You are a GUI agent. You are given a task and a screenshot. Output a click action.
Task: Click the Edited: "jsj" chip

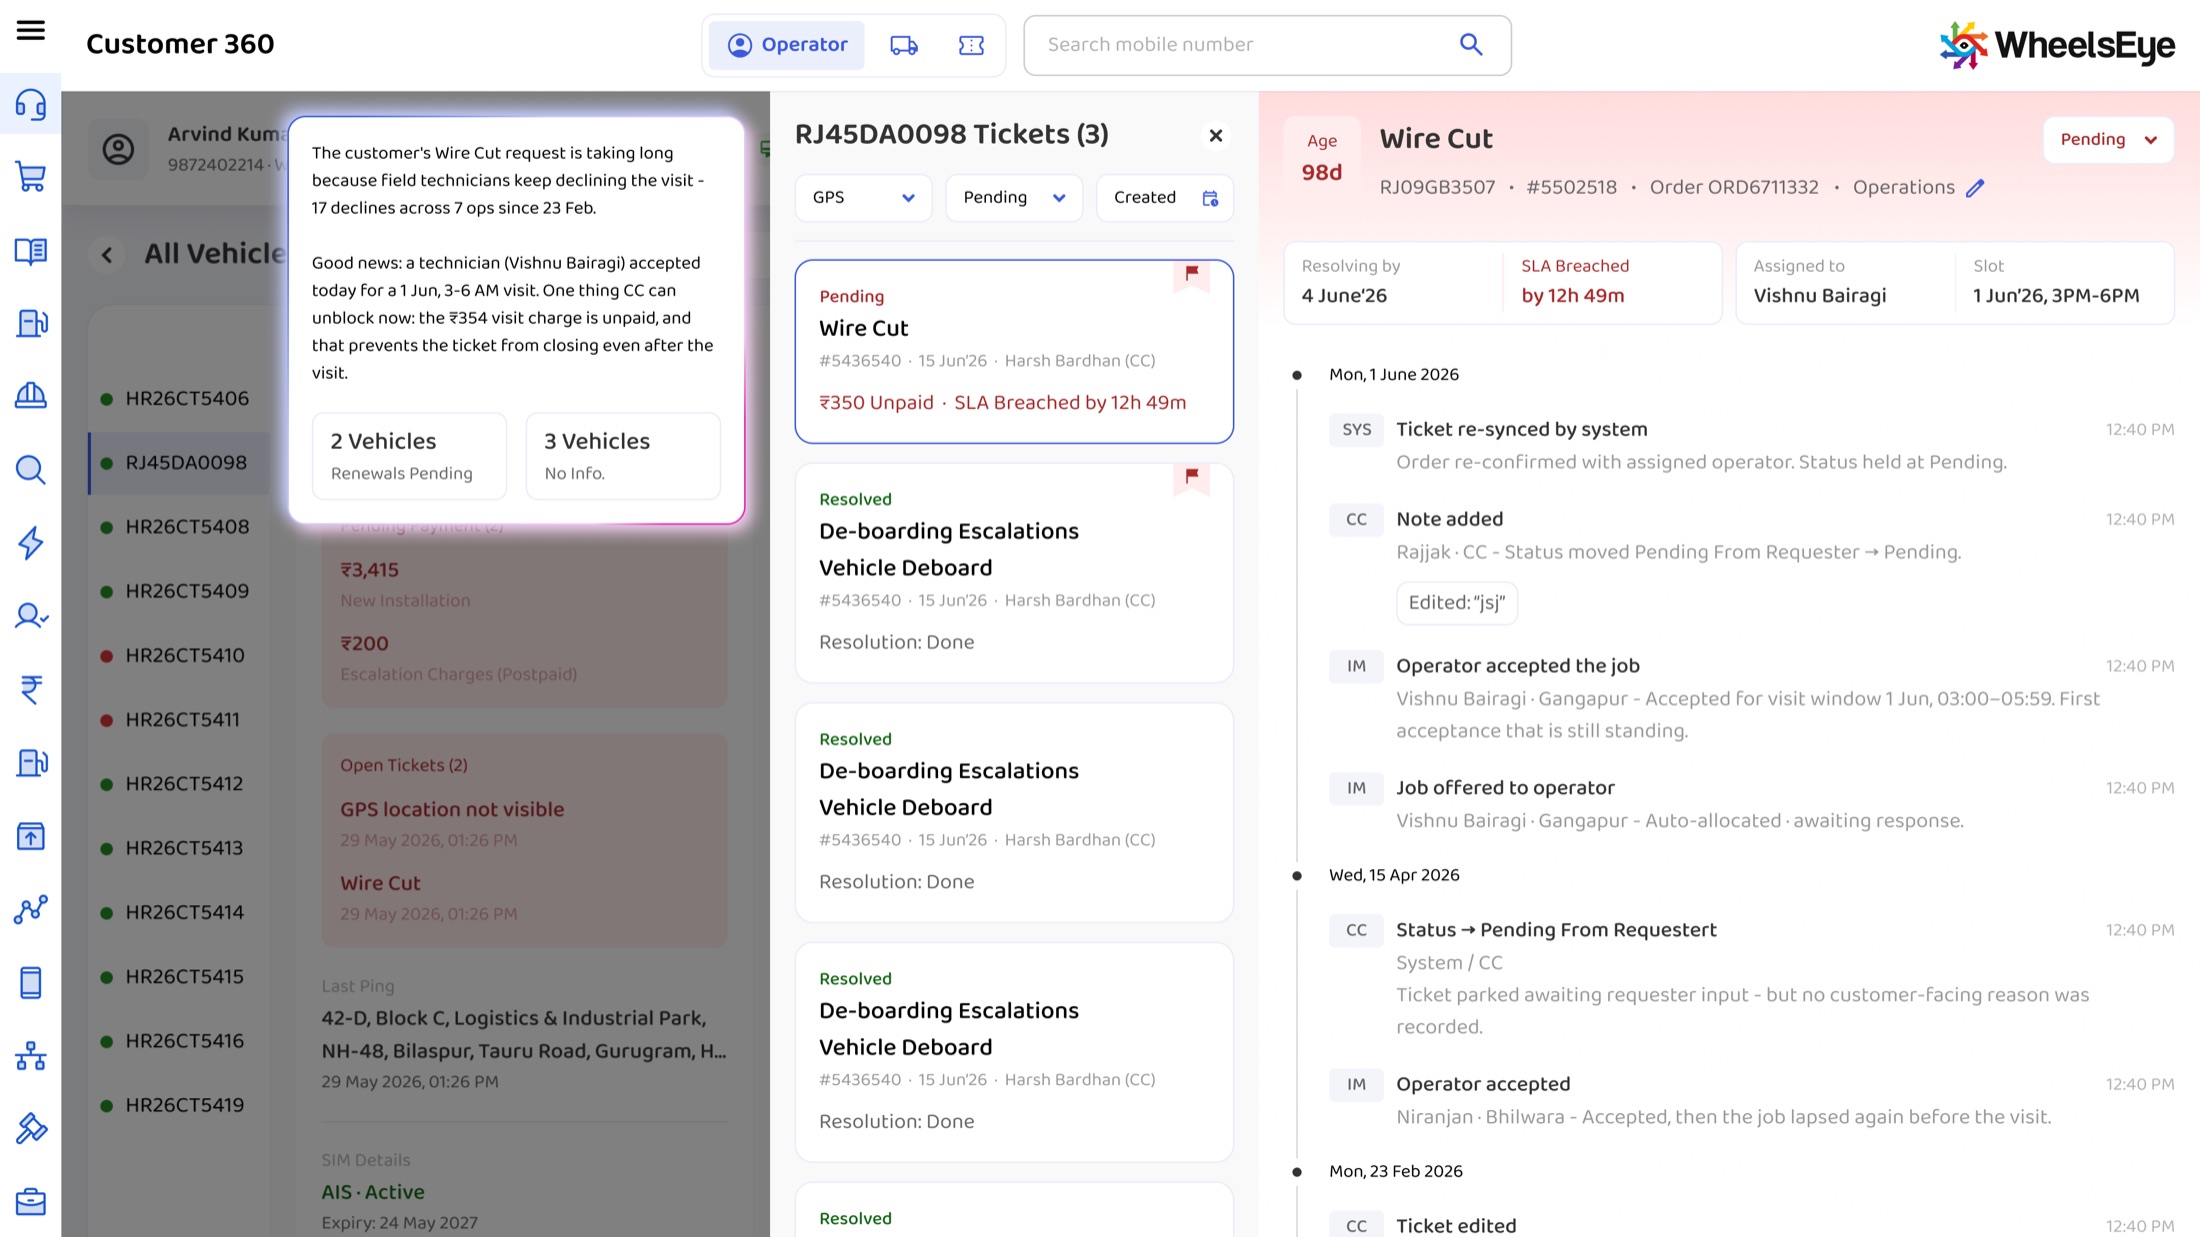coord(1457,603)
